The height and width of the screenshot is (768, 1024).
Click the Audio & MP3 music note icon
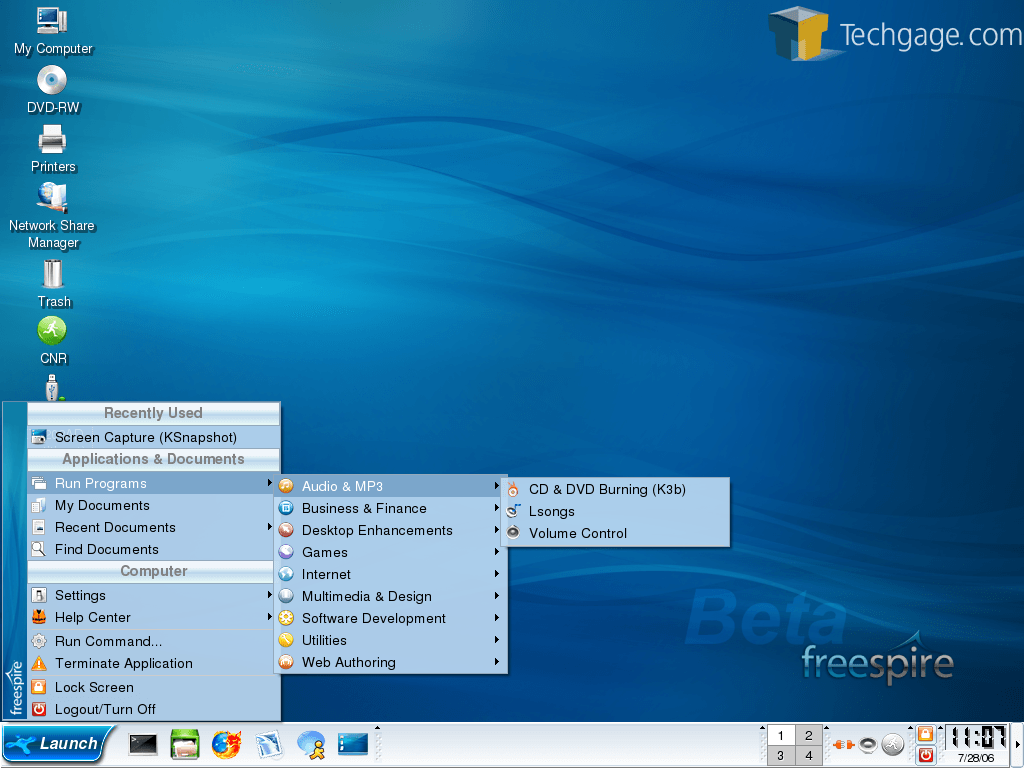286,486
